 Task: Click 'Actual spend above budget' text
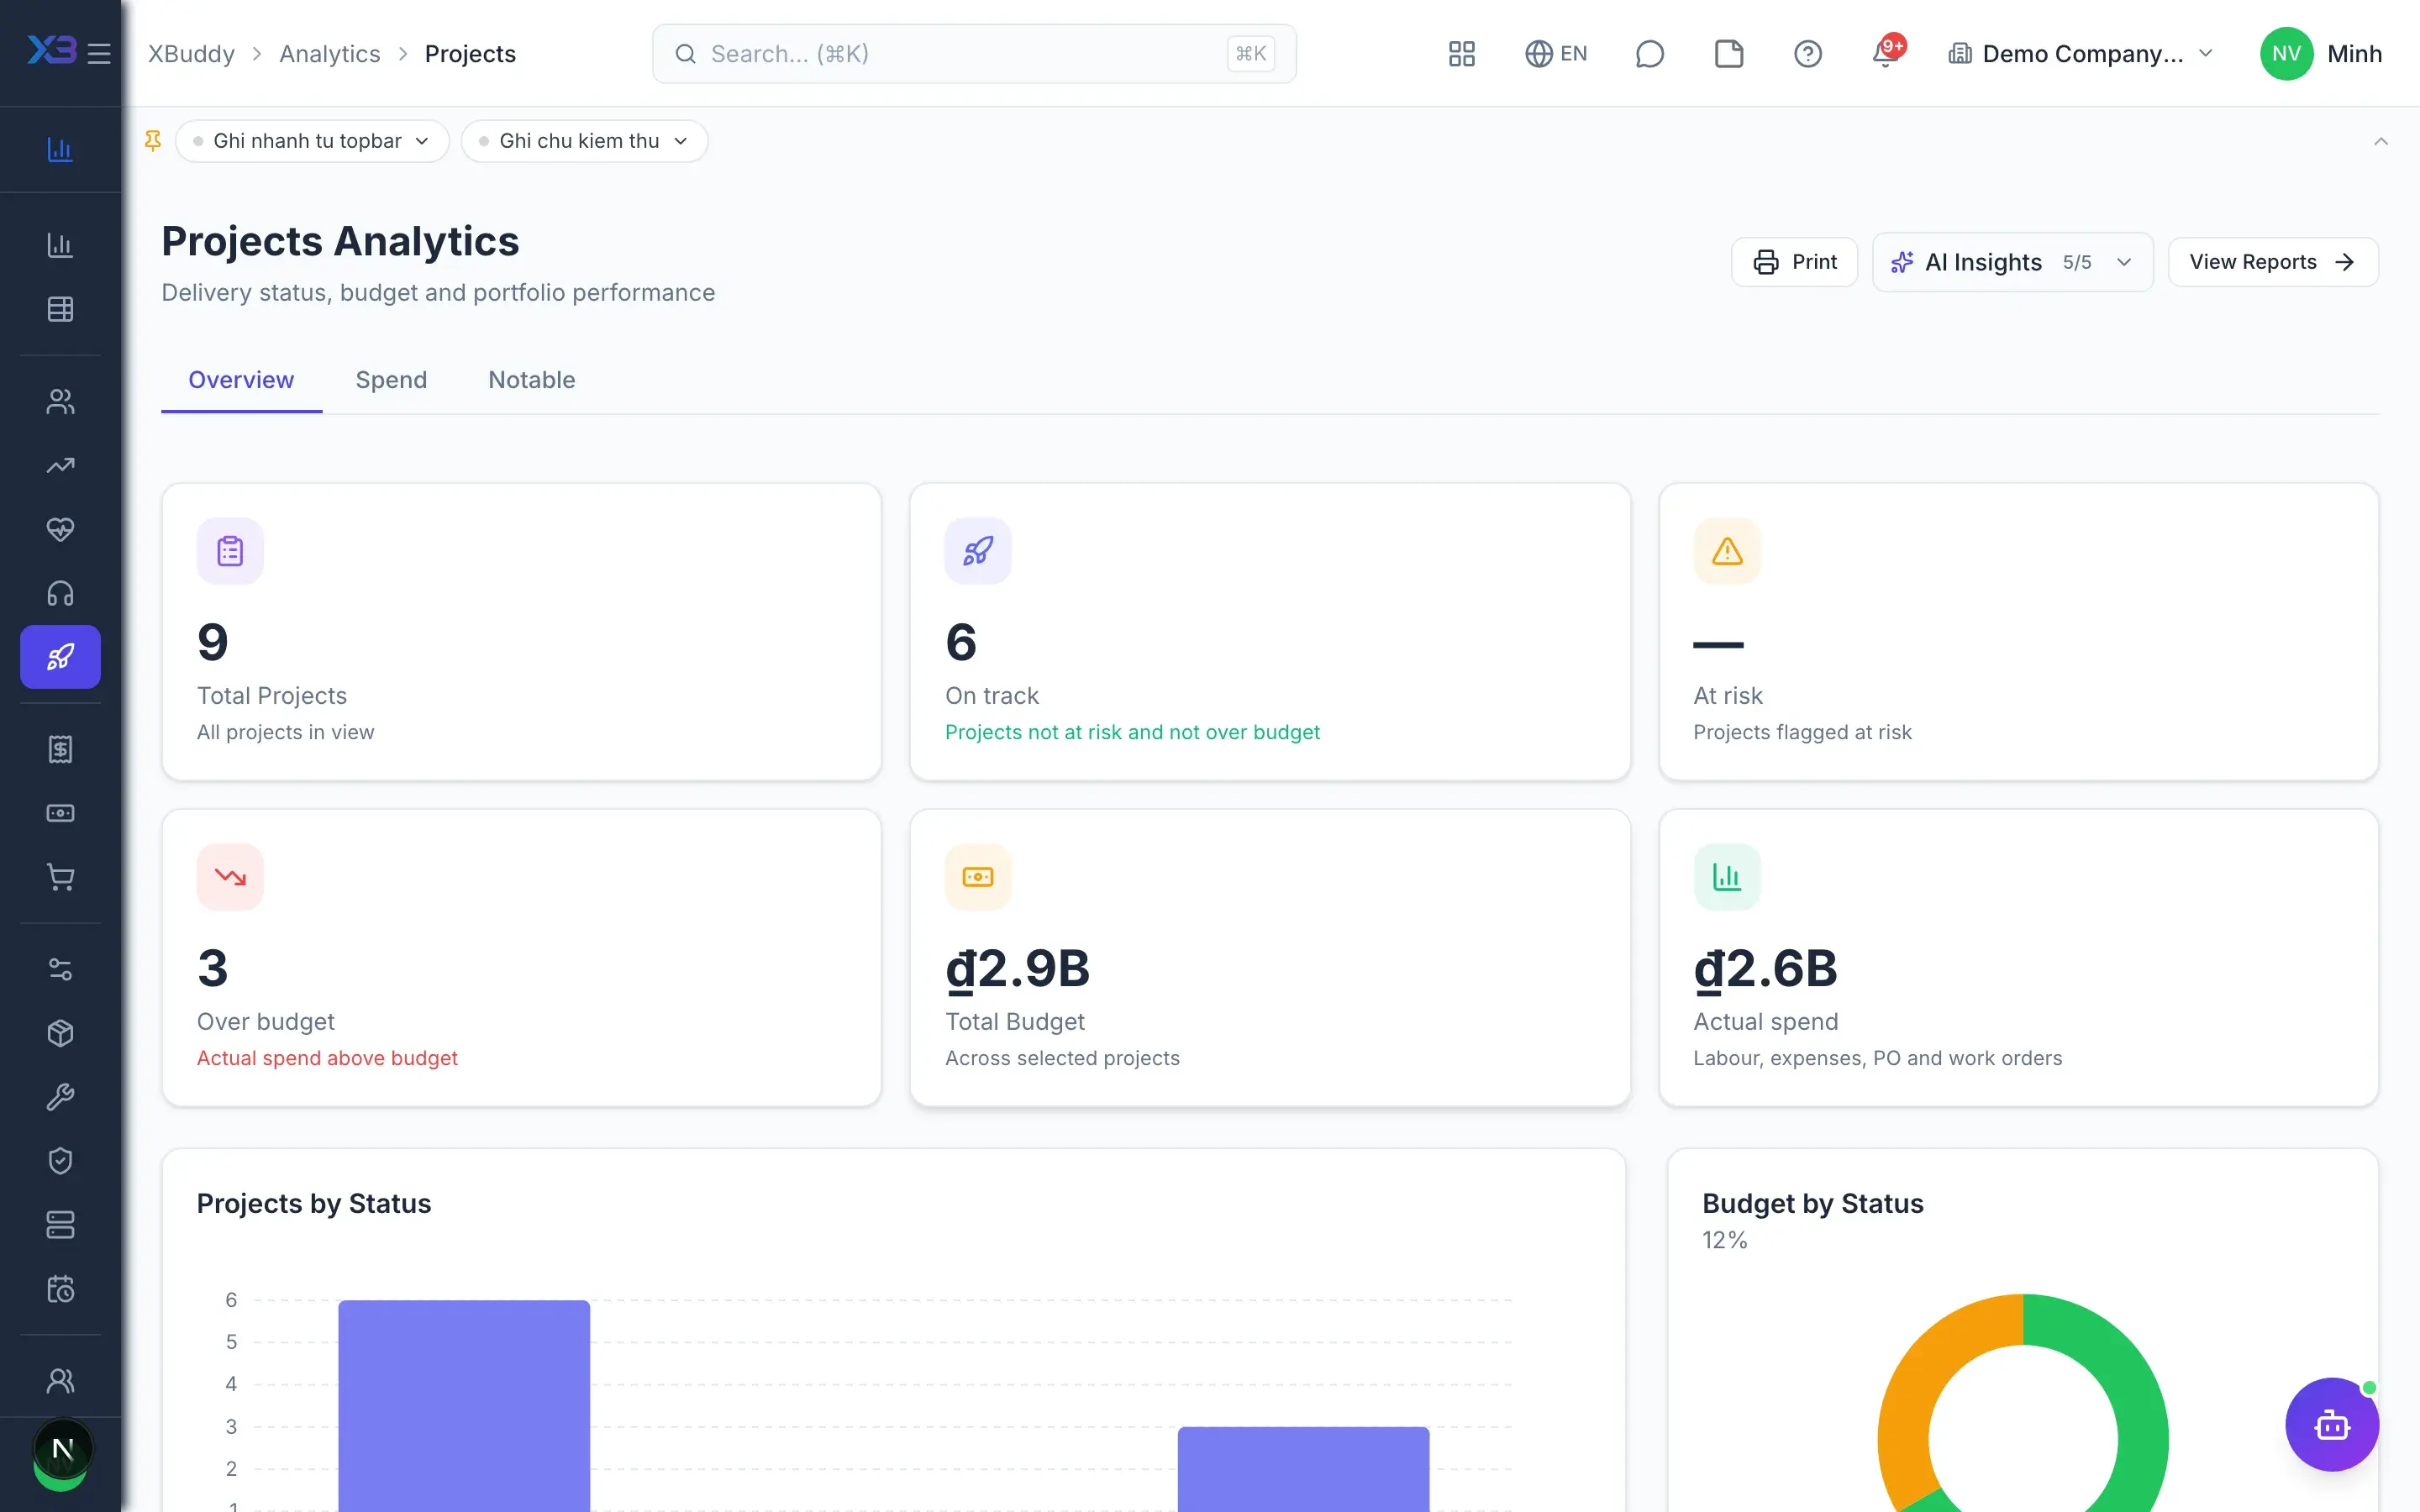[327, 1058]
